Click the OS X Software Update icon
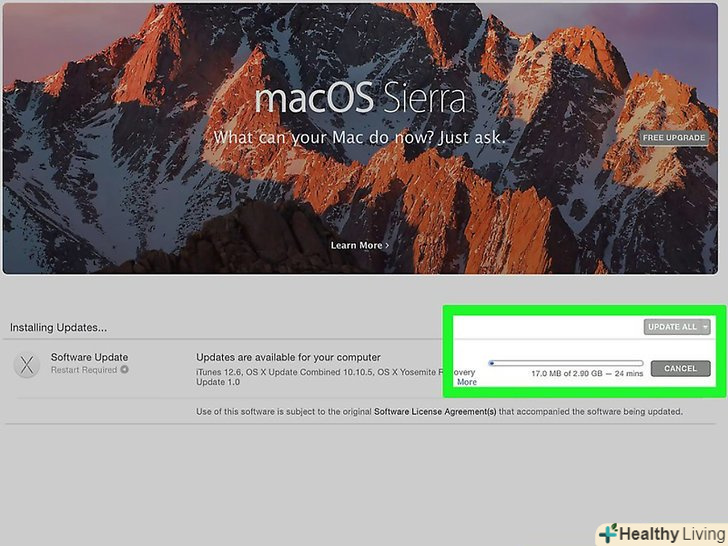Viewport: 728px width, 546px height. tap(27, 364)
